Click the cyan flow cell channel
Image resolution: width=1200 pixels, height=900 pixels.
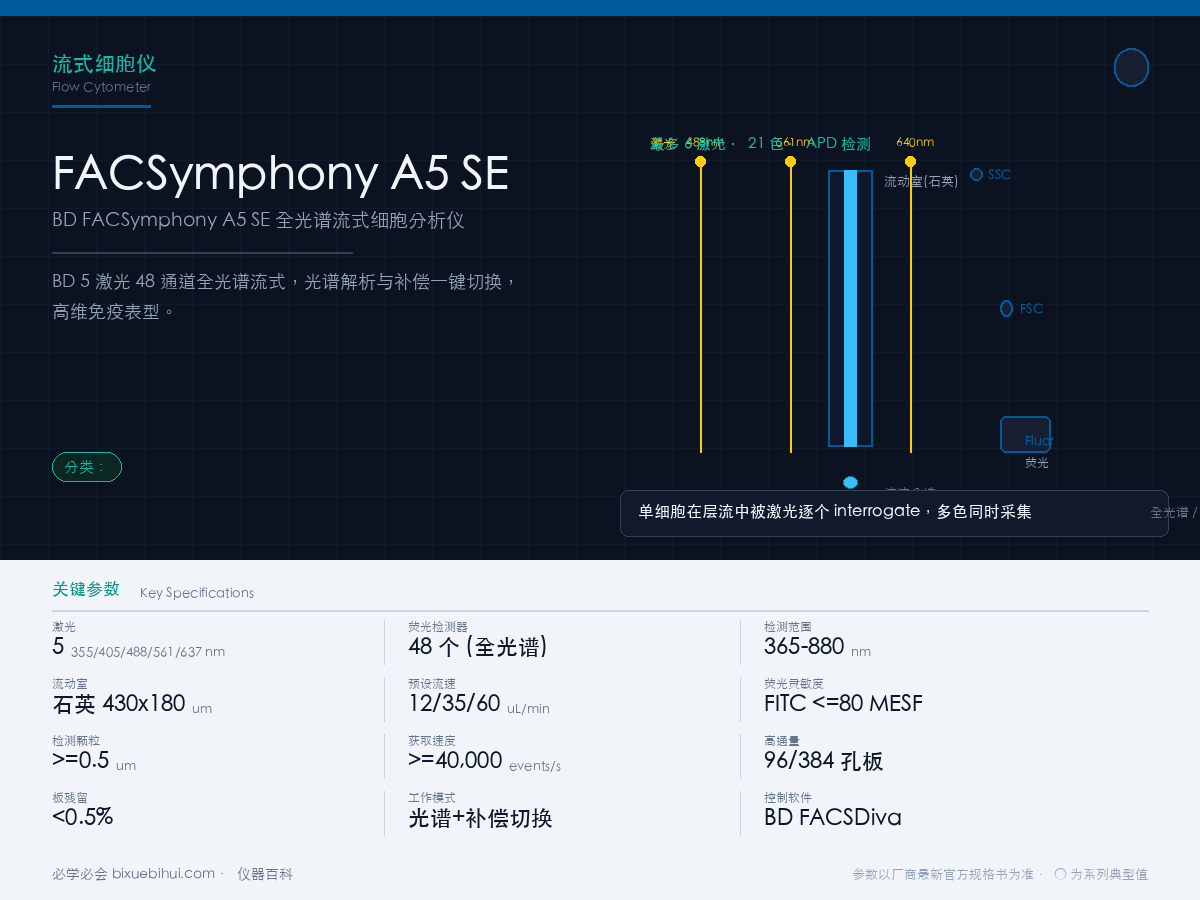click(850, 308)
